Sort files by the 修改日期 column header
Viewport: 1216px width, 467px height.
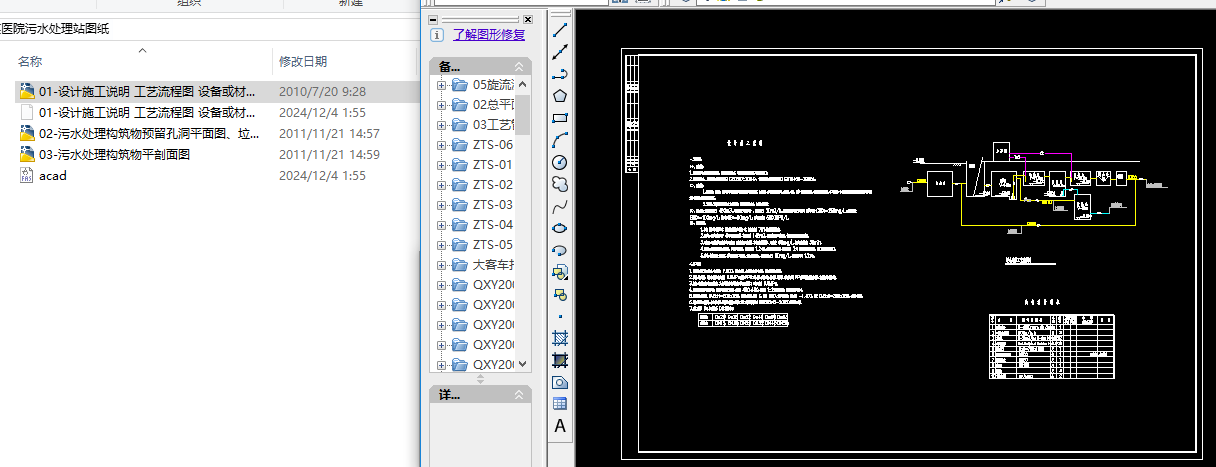[303, 62]
